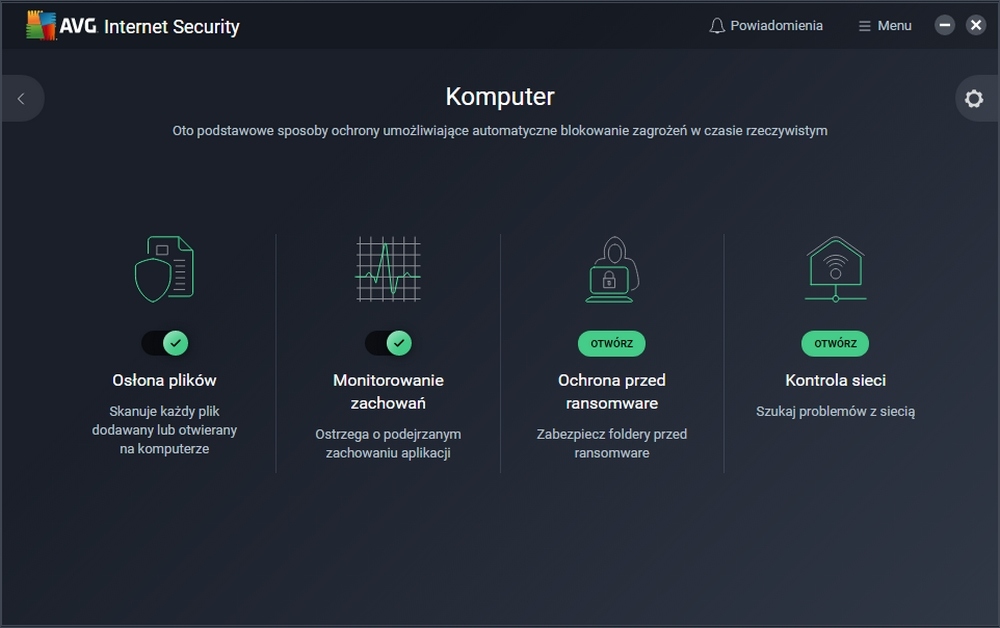Click the network house Wi-Fi icon
Image resolution: width=1000 pixels, height=628 pixels.
[835, 268]
